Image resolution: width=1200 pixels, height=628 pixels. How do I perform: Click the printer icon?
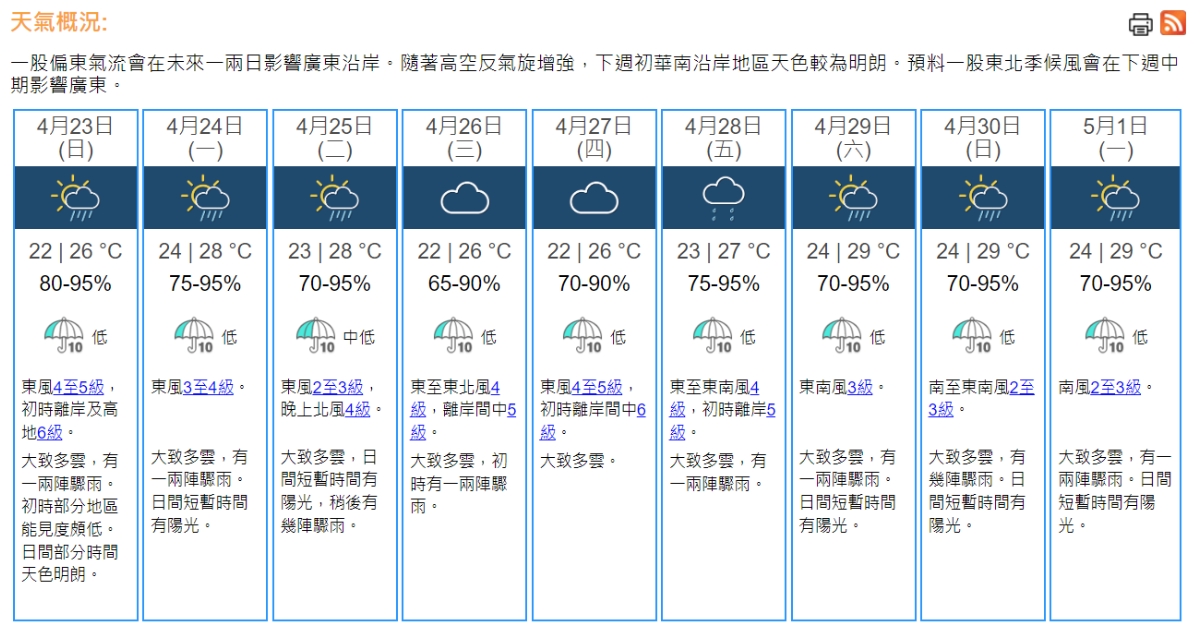click(x=1140, y=24)
